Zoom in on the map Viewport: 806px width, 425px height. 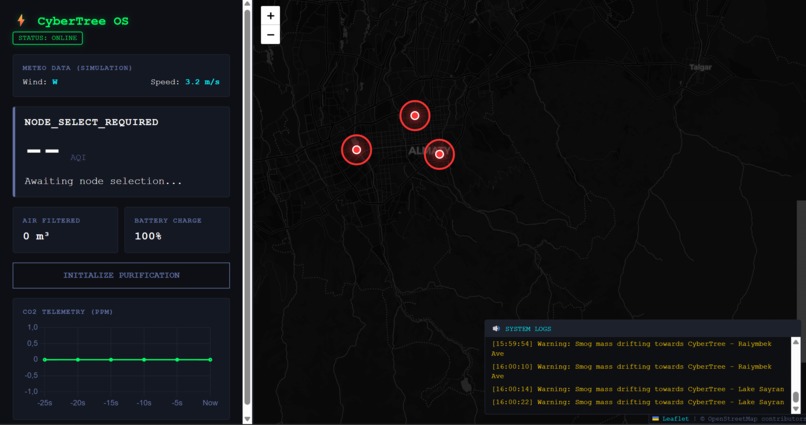pyautogui.click(x=270, y=15)
